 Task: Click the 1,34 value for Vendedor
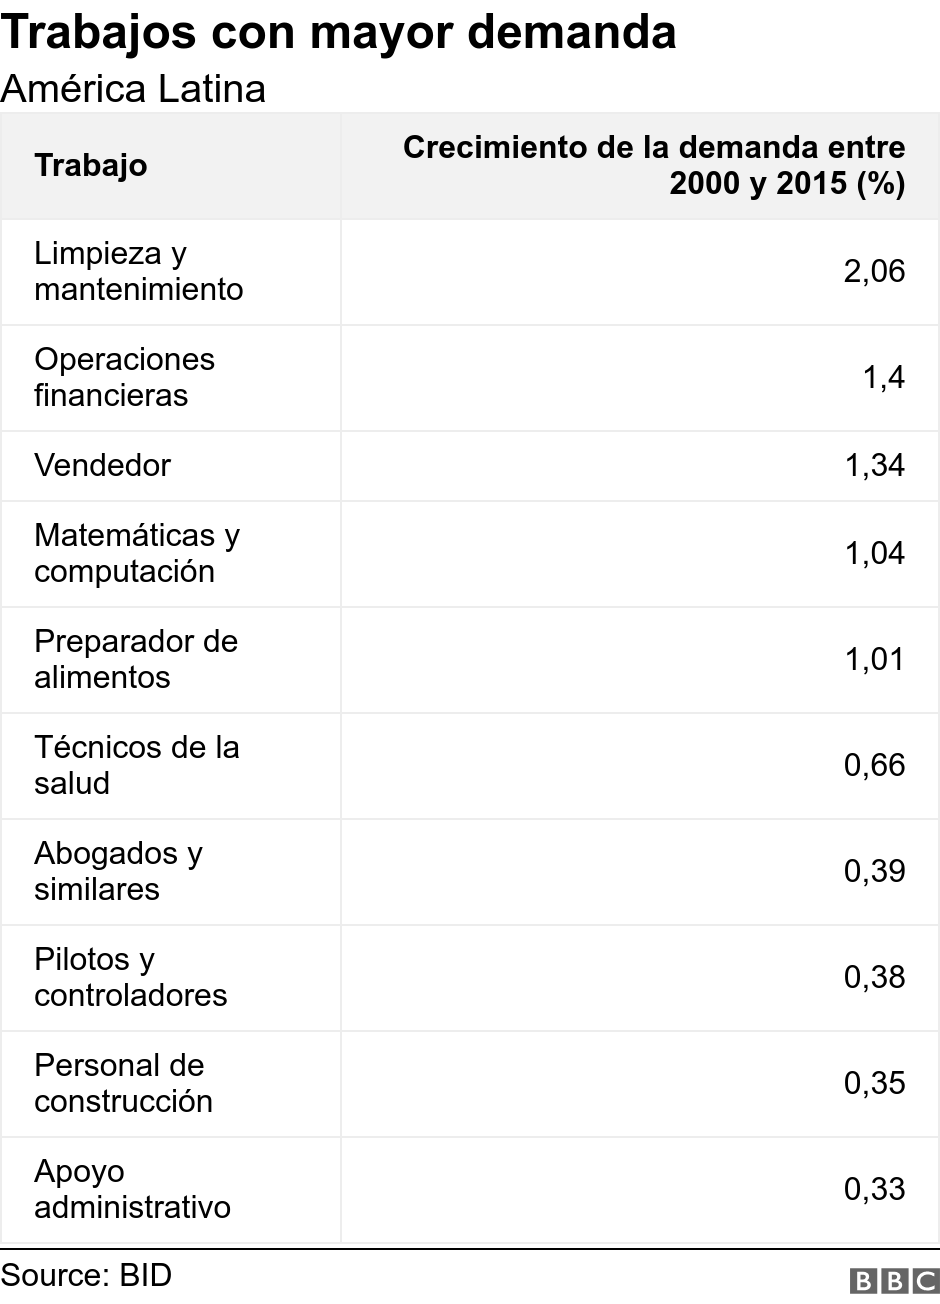coord(874,466)
